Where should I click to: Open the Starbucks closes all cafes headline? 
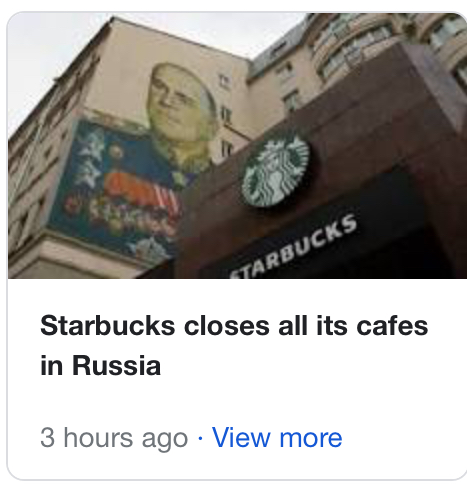[234, 345]
